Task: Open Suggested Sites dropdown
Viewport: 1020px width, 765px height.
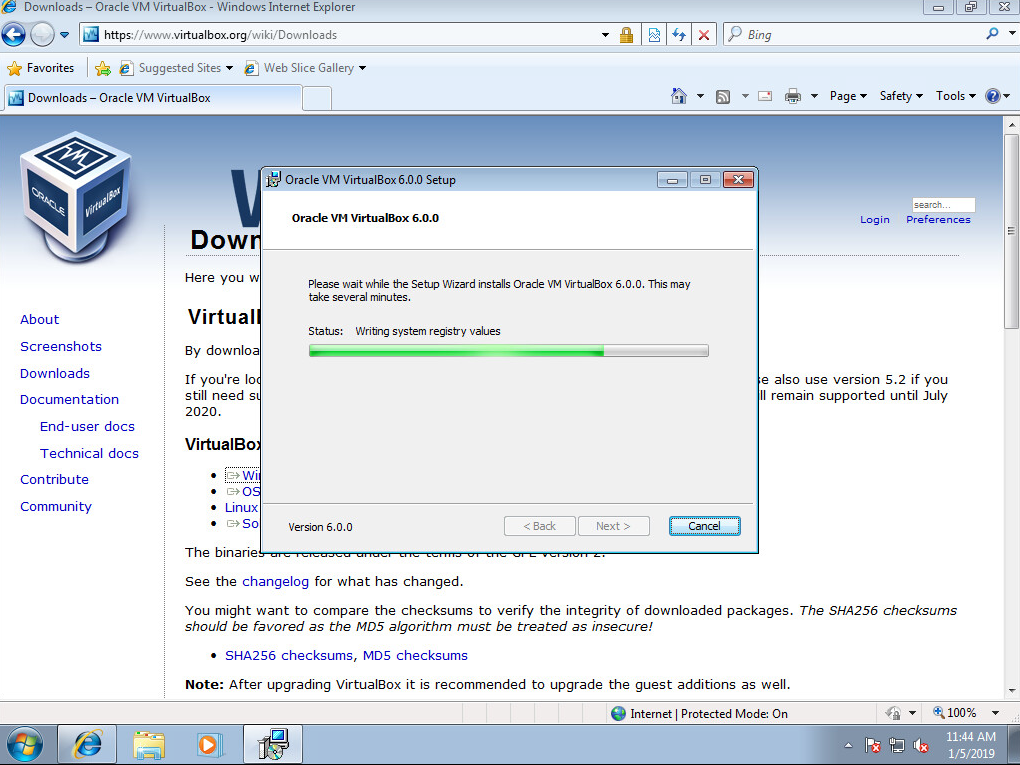Action: [x=176, y=68]
